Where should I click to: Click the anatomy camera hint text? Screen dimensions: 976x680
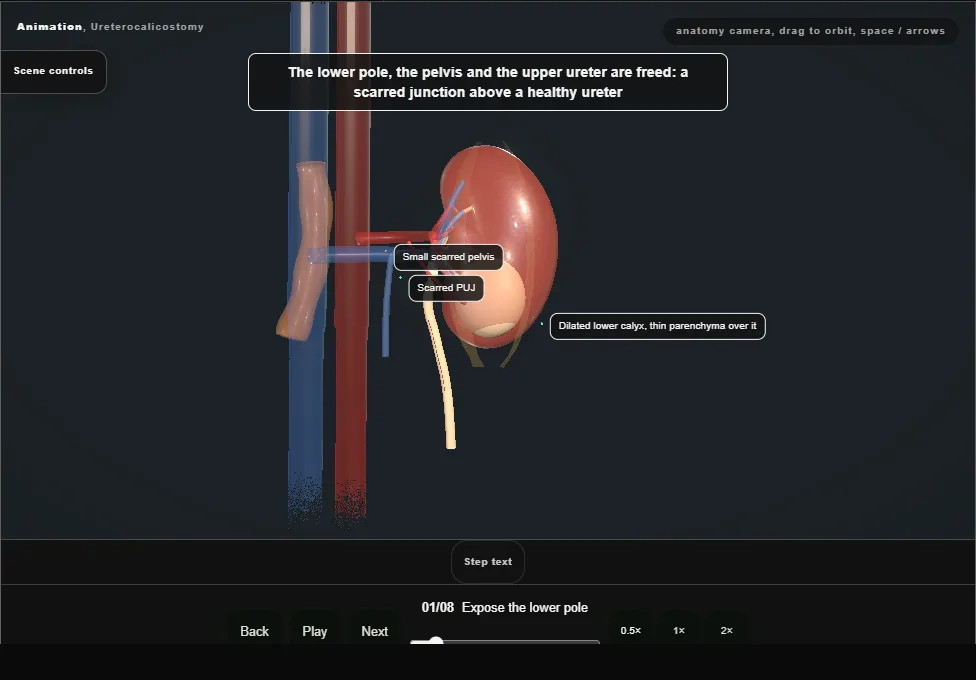810,31
